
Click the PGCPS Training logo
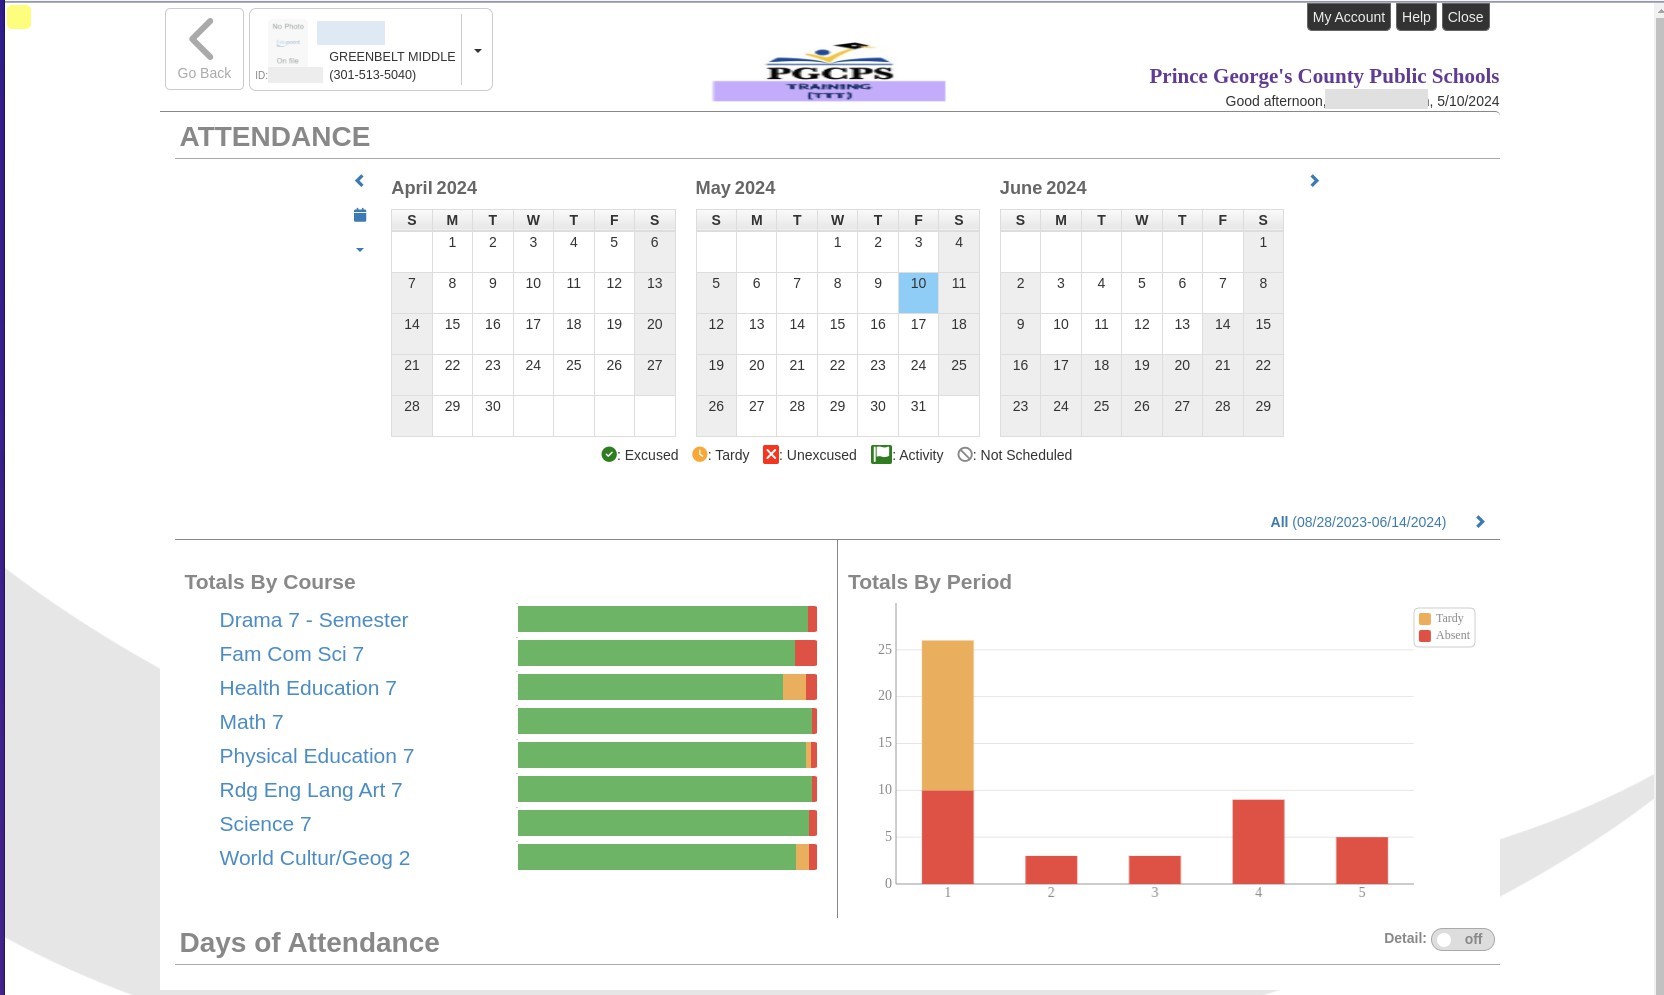point(829,72)
